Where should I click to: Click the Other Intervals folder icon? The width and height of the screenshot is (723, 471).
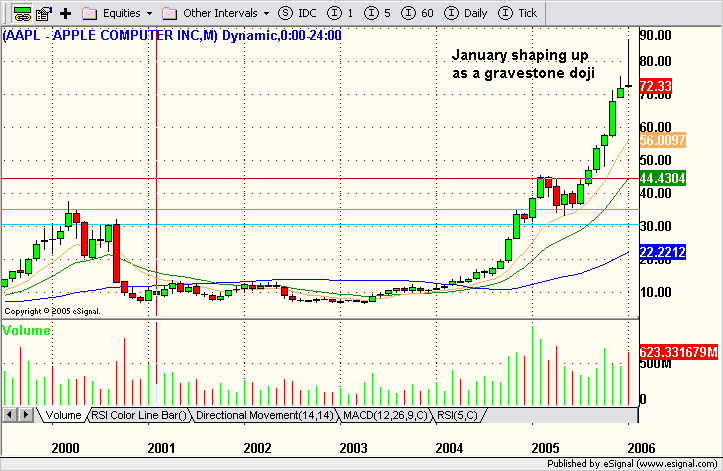[170, 14]
